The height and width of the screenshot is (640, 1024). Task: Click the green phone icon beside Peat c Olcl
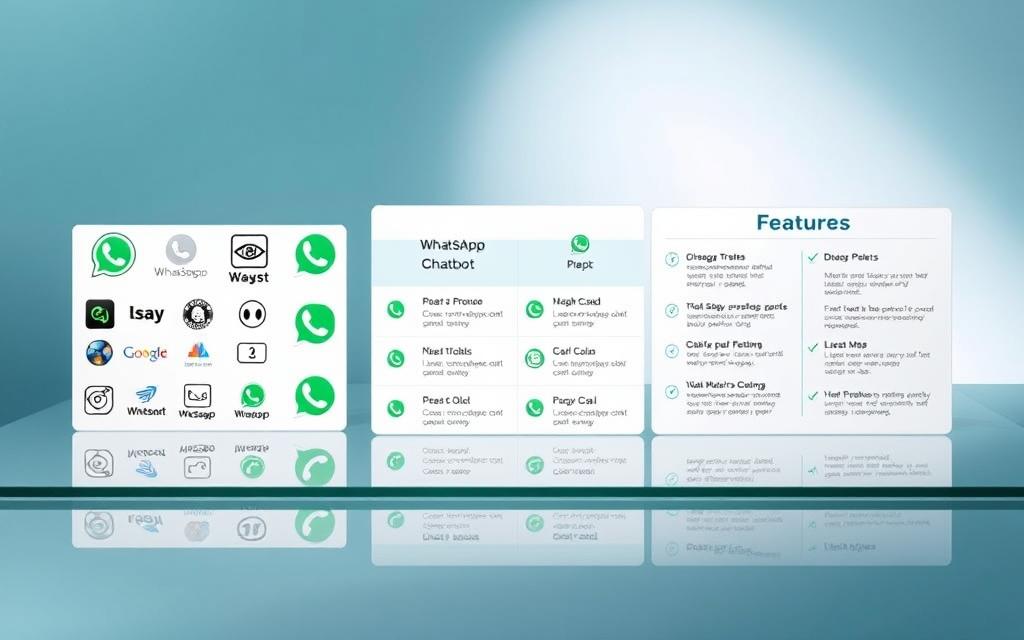click(x=395, y=408)
